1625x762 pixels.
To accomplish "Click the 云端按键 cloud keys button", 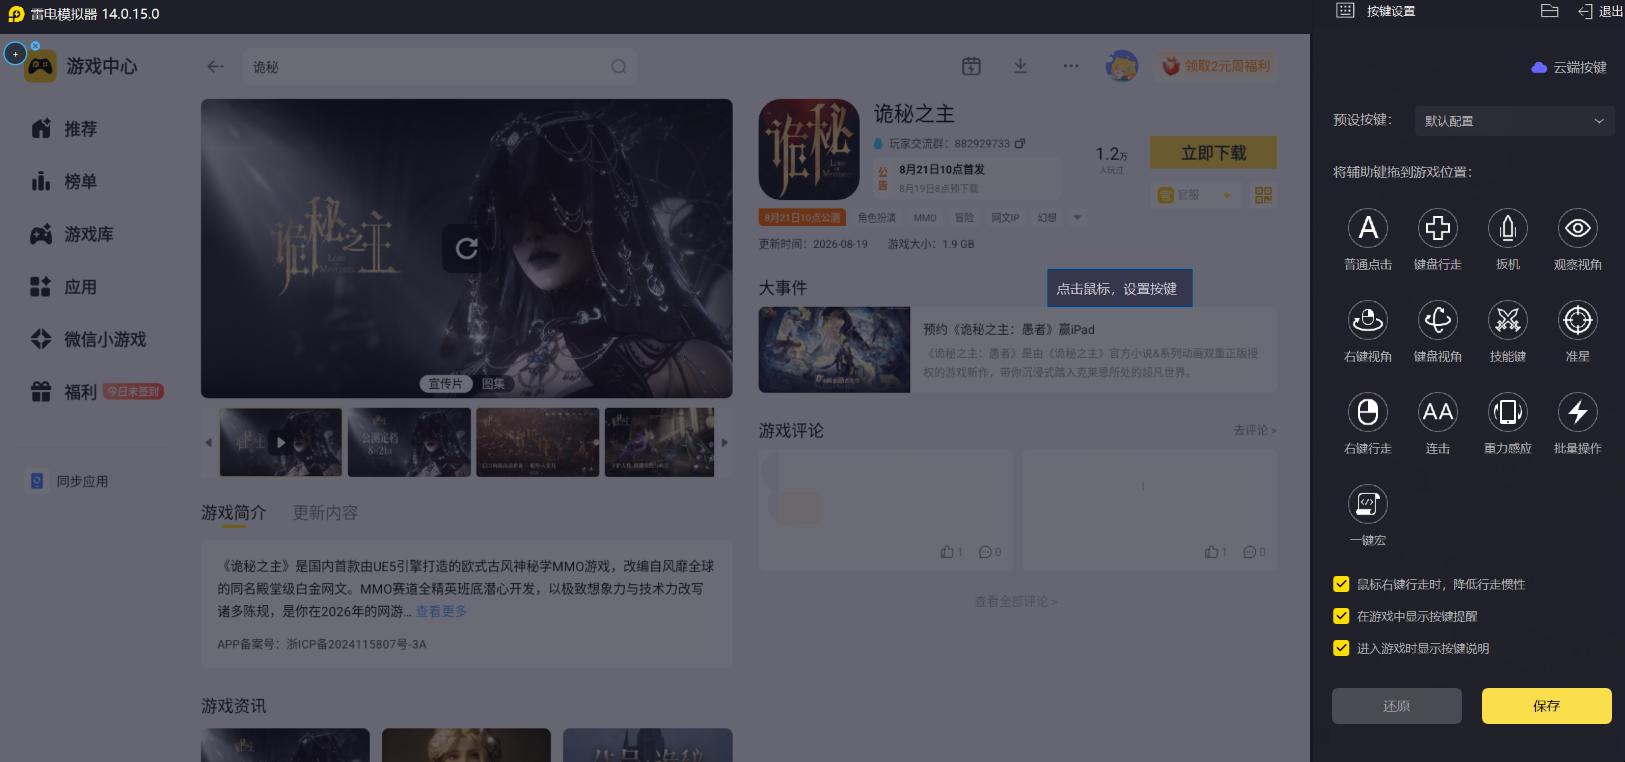I will click(x=1569, y=67).
